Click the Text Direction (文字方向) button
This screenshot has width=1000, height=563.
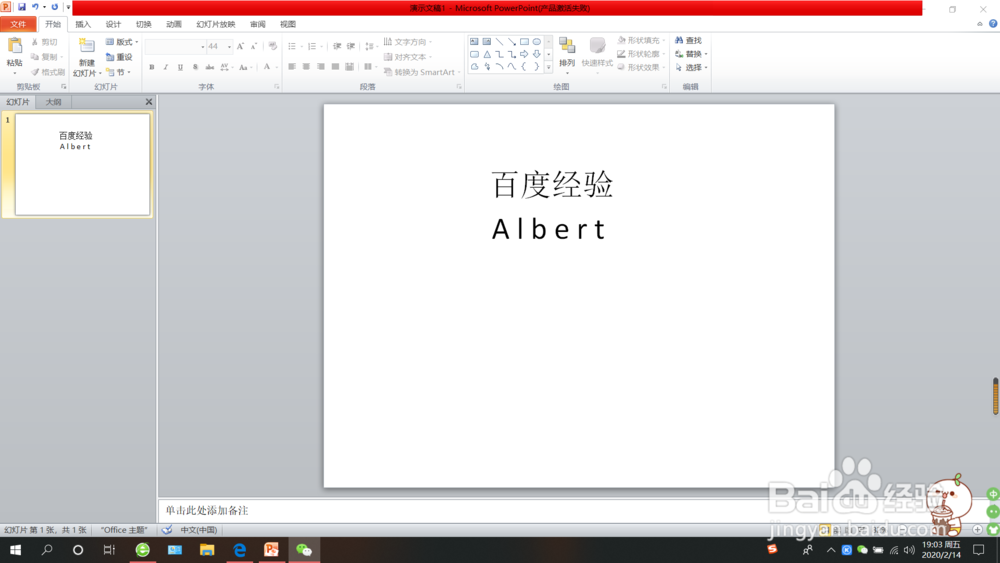[408, 42]
